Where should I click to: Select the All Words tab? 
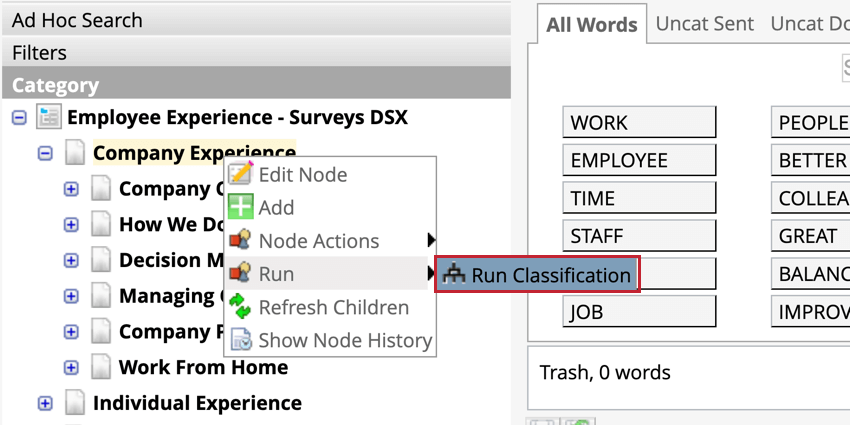pos(591,24)
